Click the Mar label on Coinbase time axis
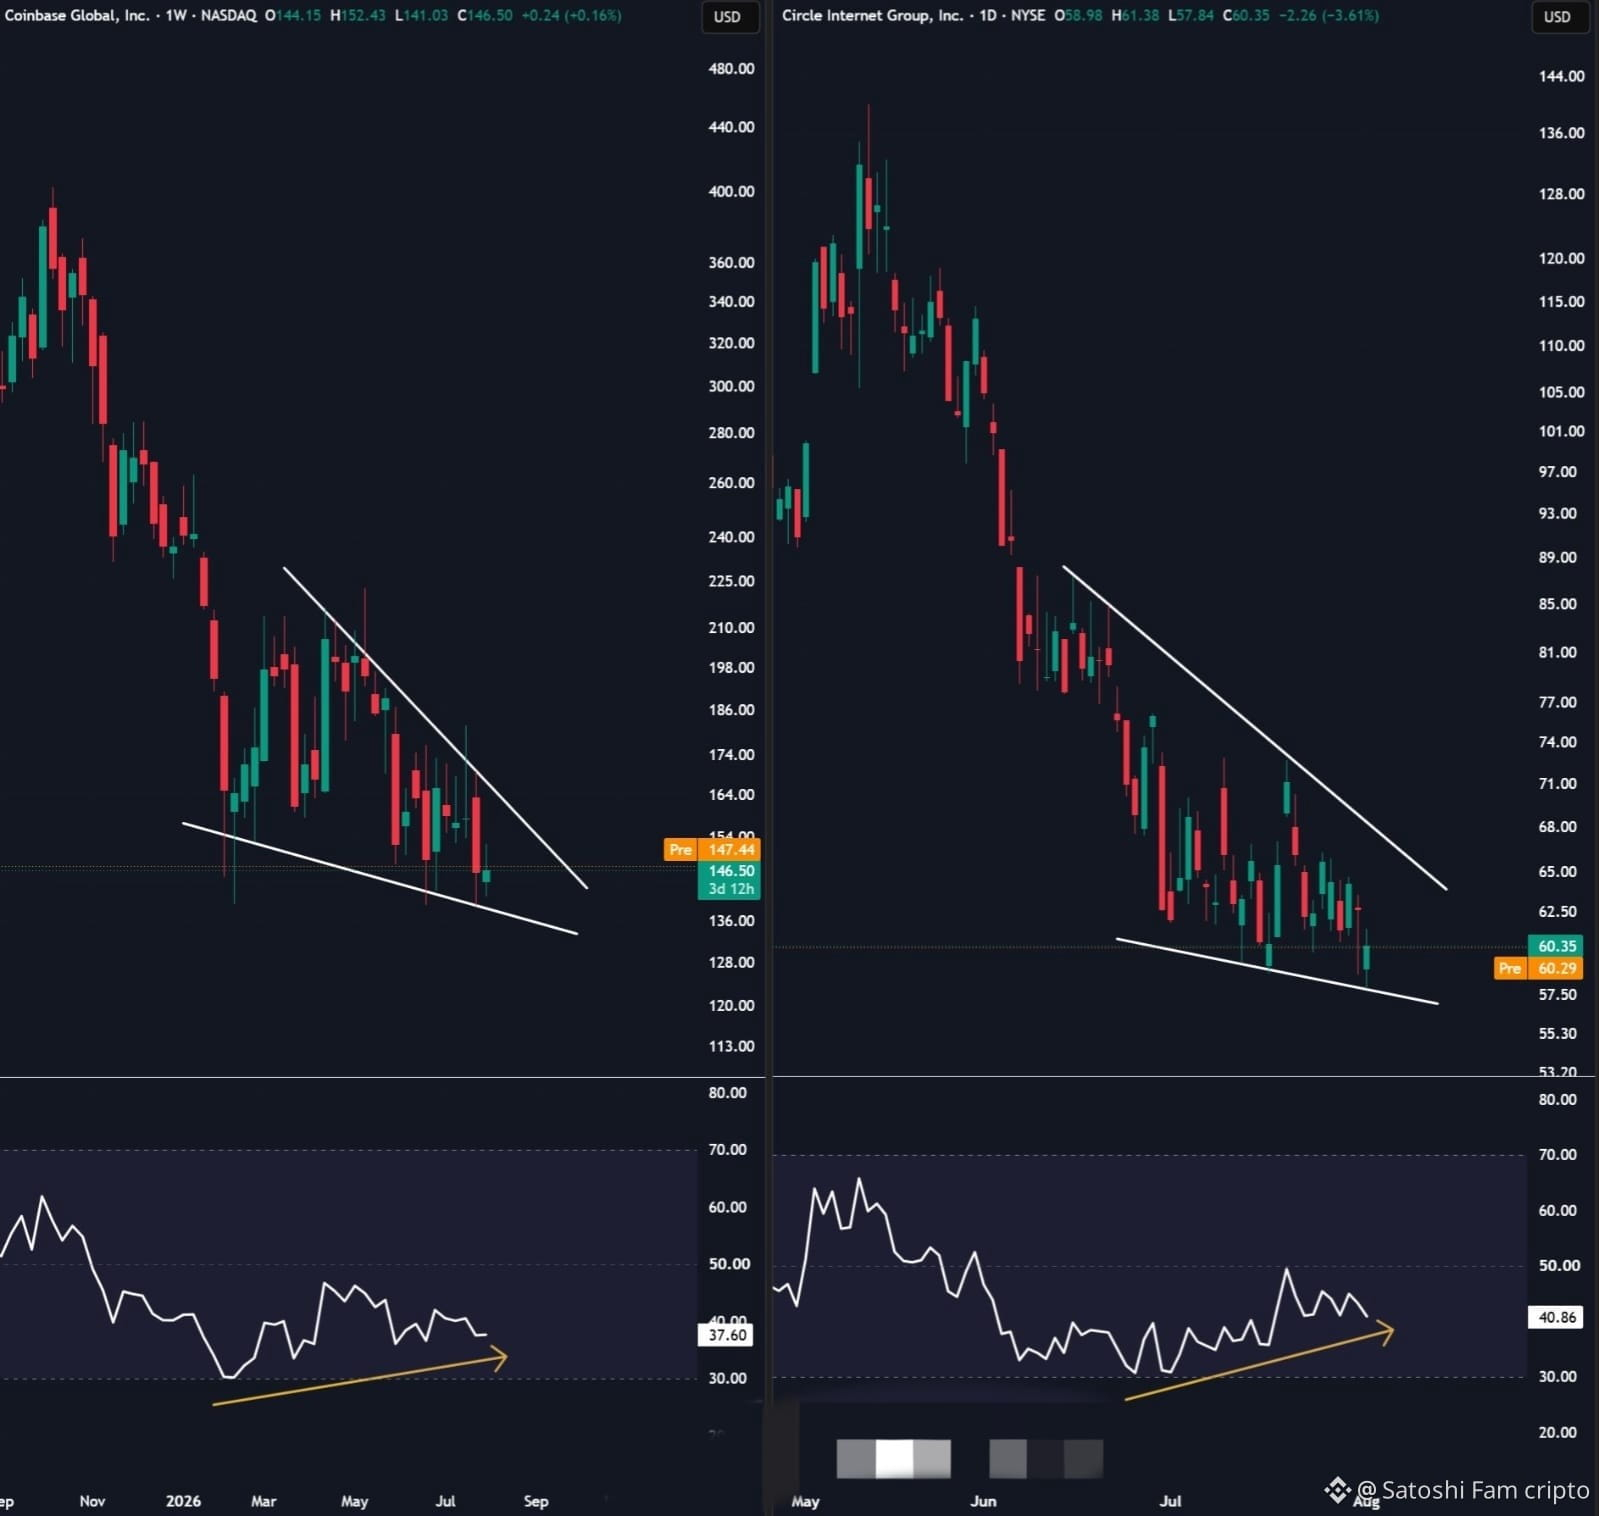 (x=263, y=1501)
